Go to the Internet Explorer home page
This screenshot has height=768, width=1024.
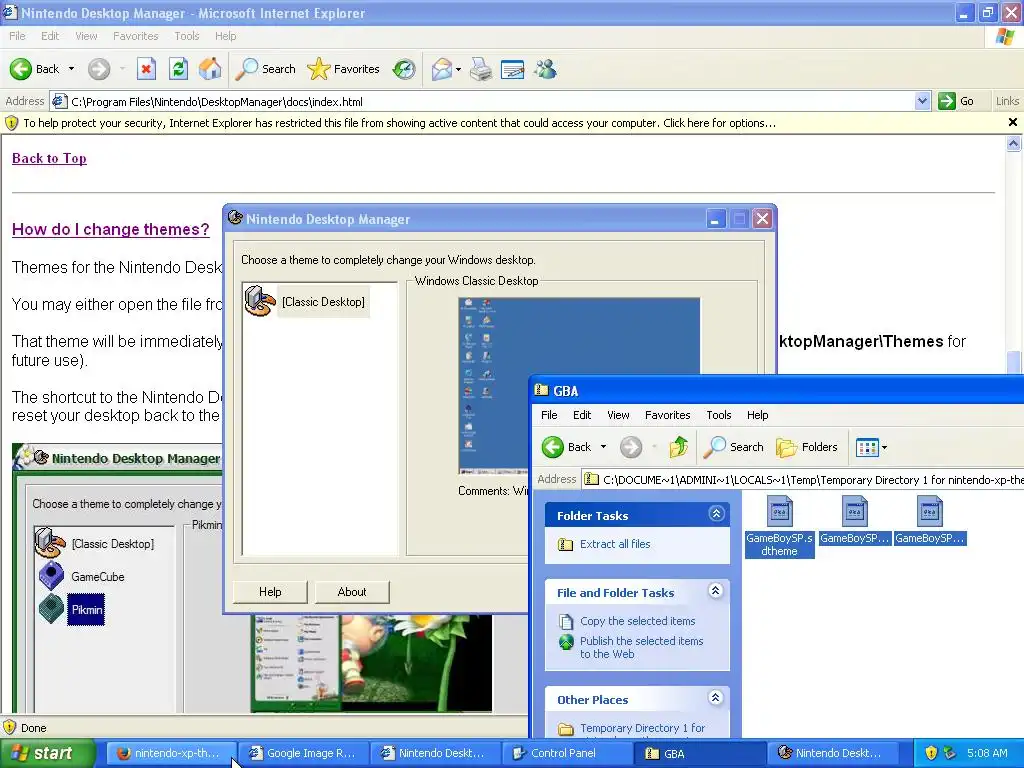coord(210,69)
